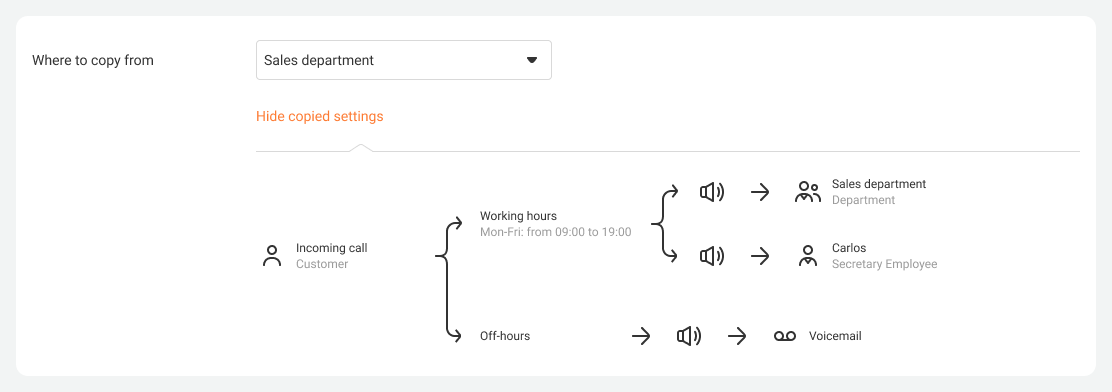The image size is (1112, 392).
Task: Click the speaker icon before Sales department
Action: tap(712, 192)
